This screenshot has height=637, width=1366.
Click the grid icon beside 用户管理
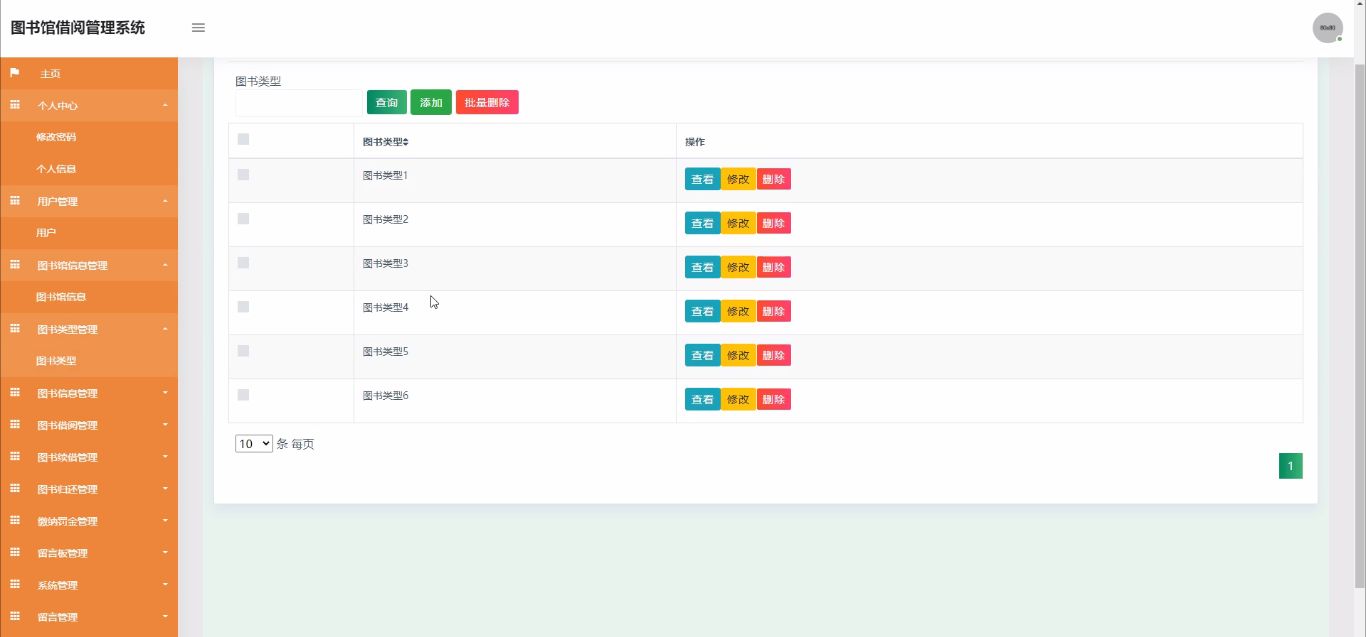(x=15, y=201)
